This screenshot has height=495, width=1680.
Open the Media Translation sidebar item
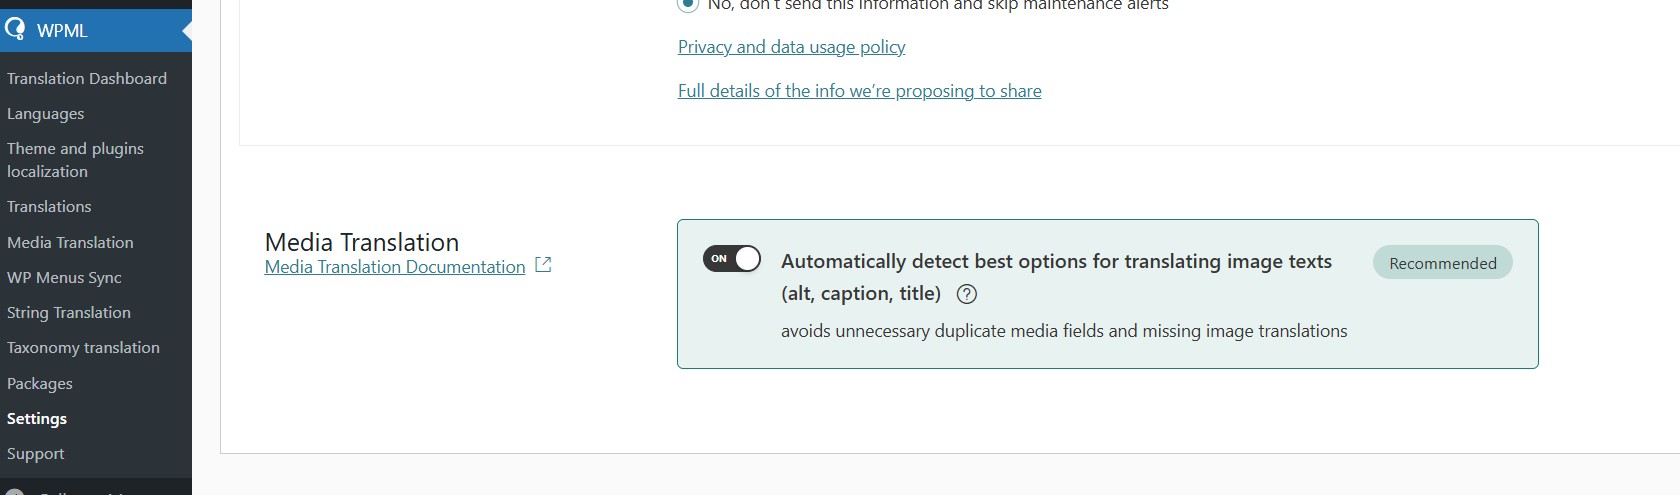pos(70,242)
